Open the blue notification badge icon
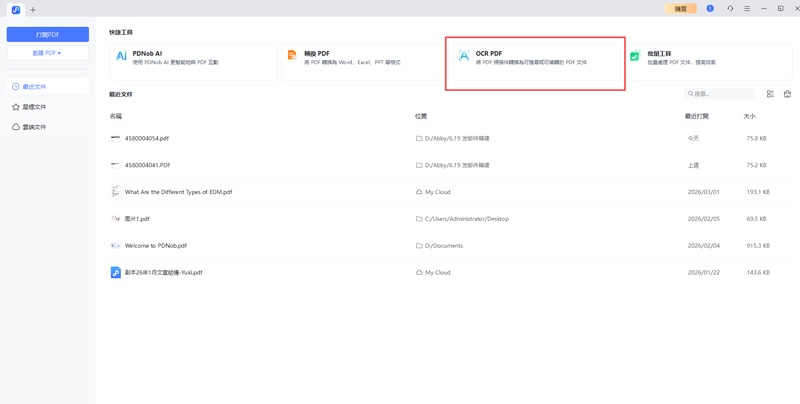Screen dimensions: 800x404 coord(710,8)
